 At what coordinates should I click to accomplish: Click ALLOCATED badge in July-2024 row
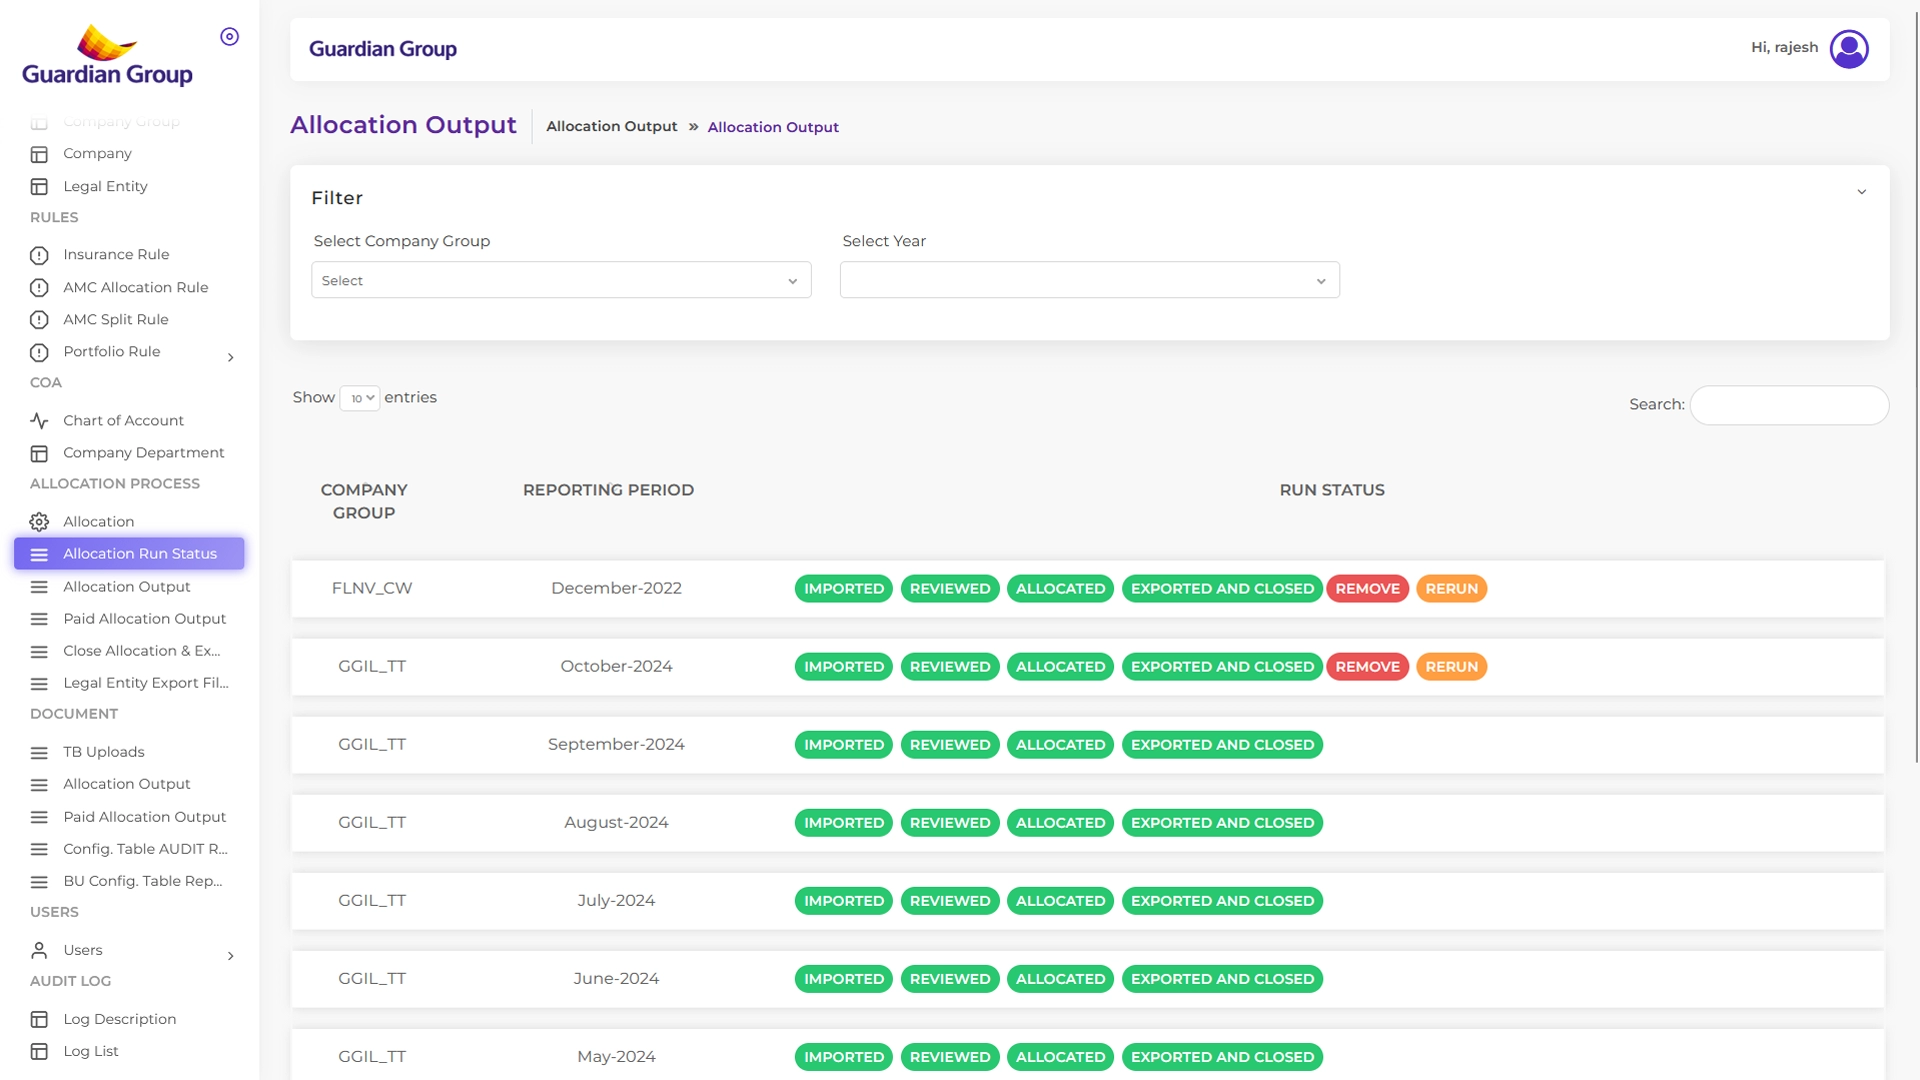[1060, 901]
